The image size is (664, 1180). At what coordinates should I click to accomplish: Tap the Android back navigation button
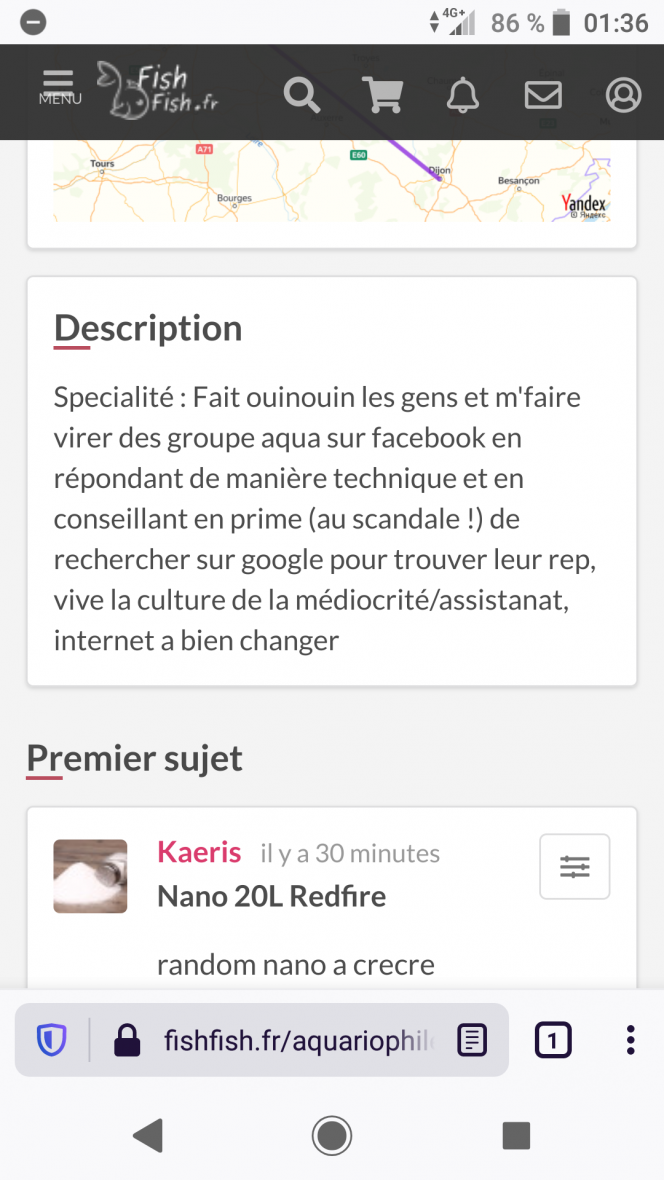click(x=149, y=1135)
